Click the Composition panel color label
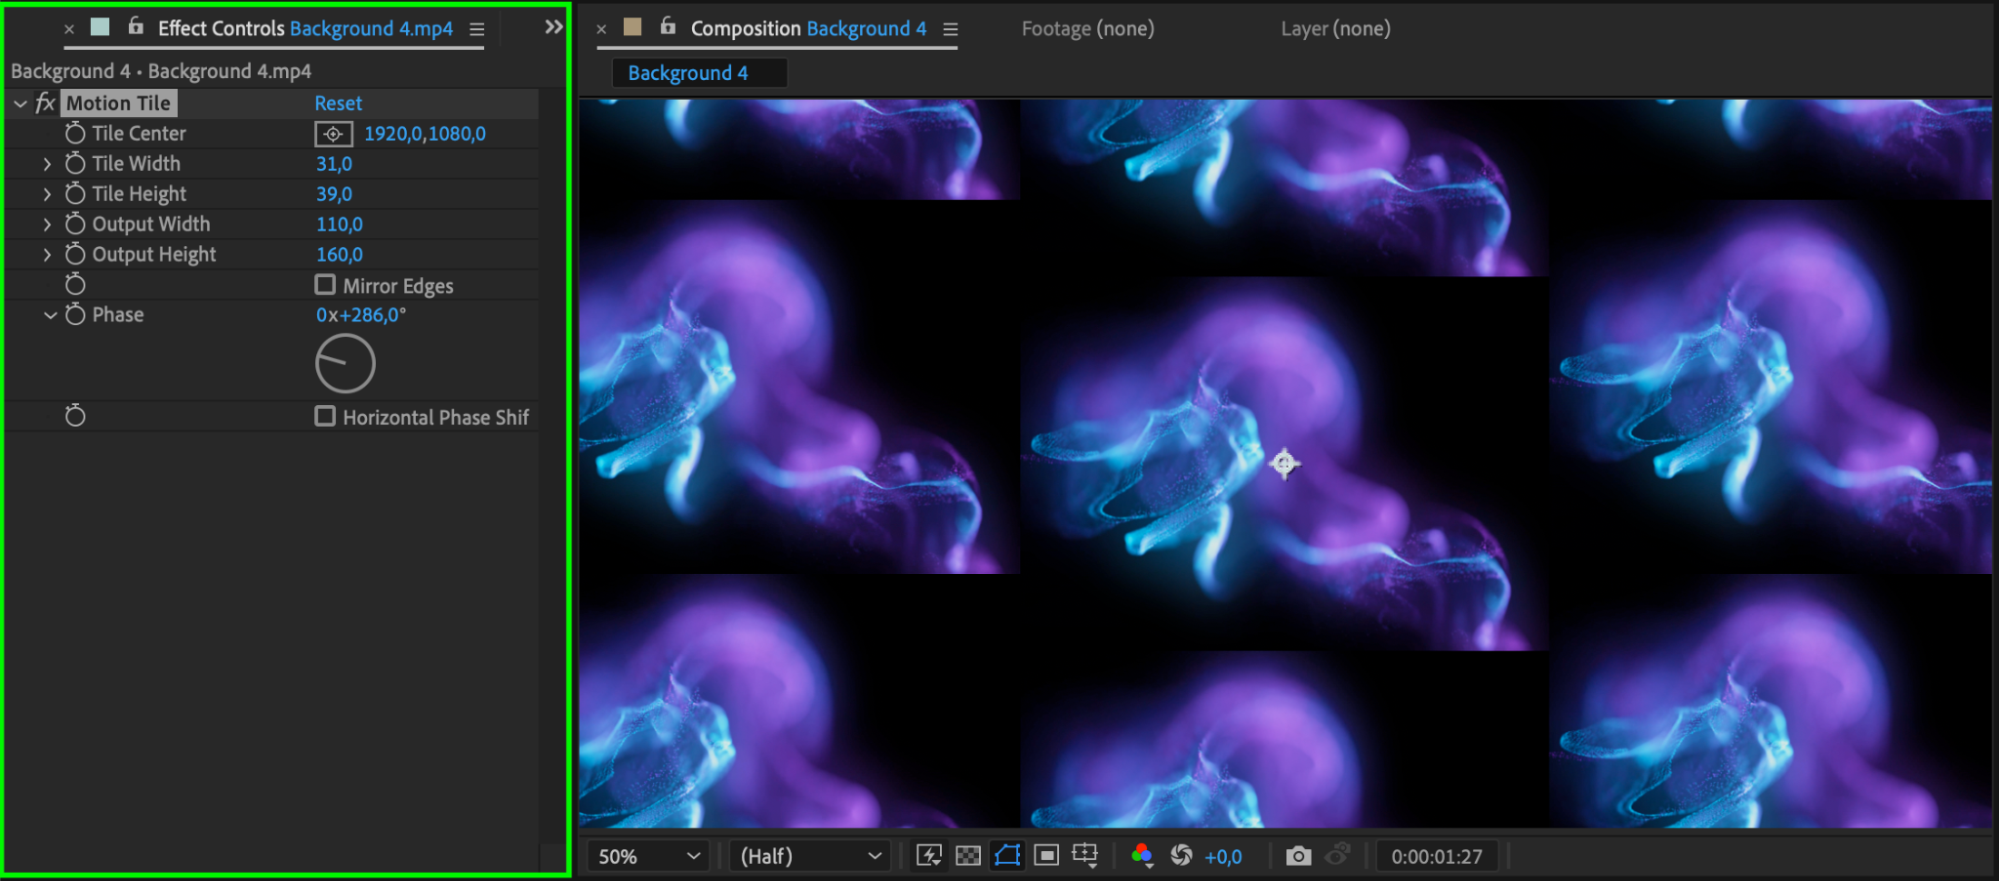Viewport: 1999px width, 882px height. point(632,27)
